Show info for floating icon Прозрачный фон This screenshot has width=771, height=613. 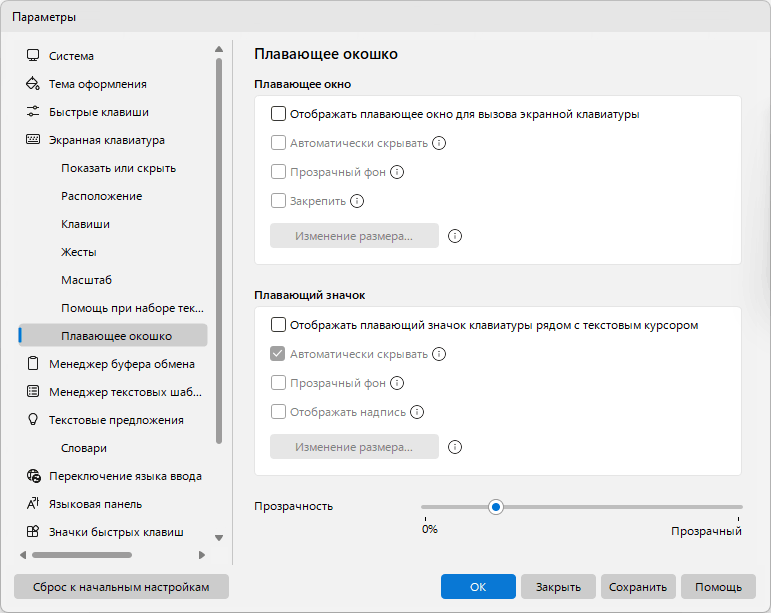click(x=397, y=383)
